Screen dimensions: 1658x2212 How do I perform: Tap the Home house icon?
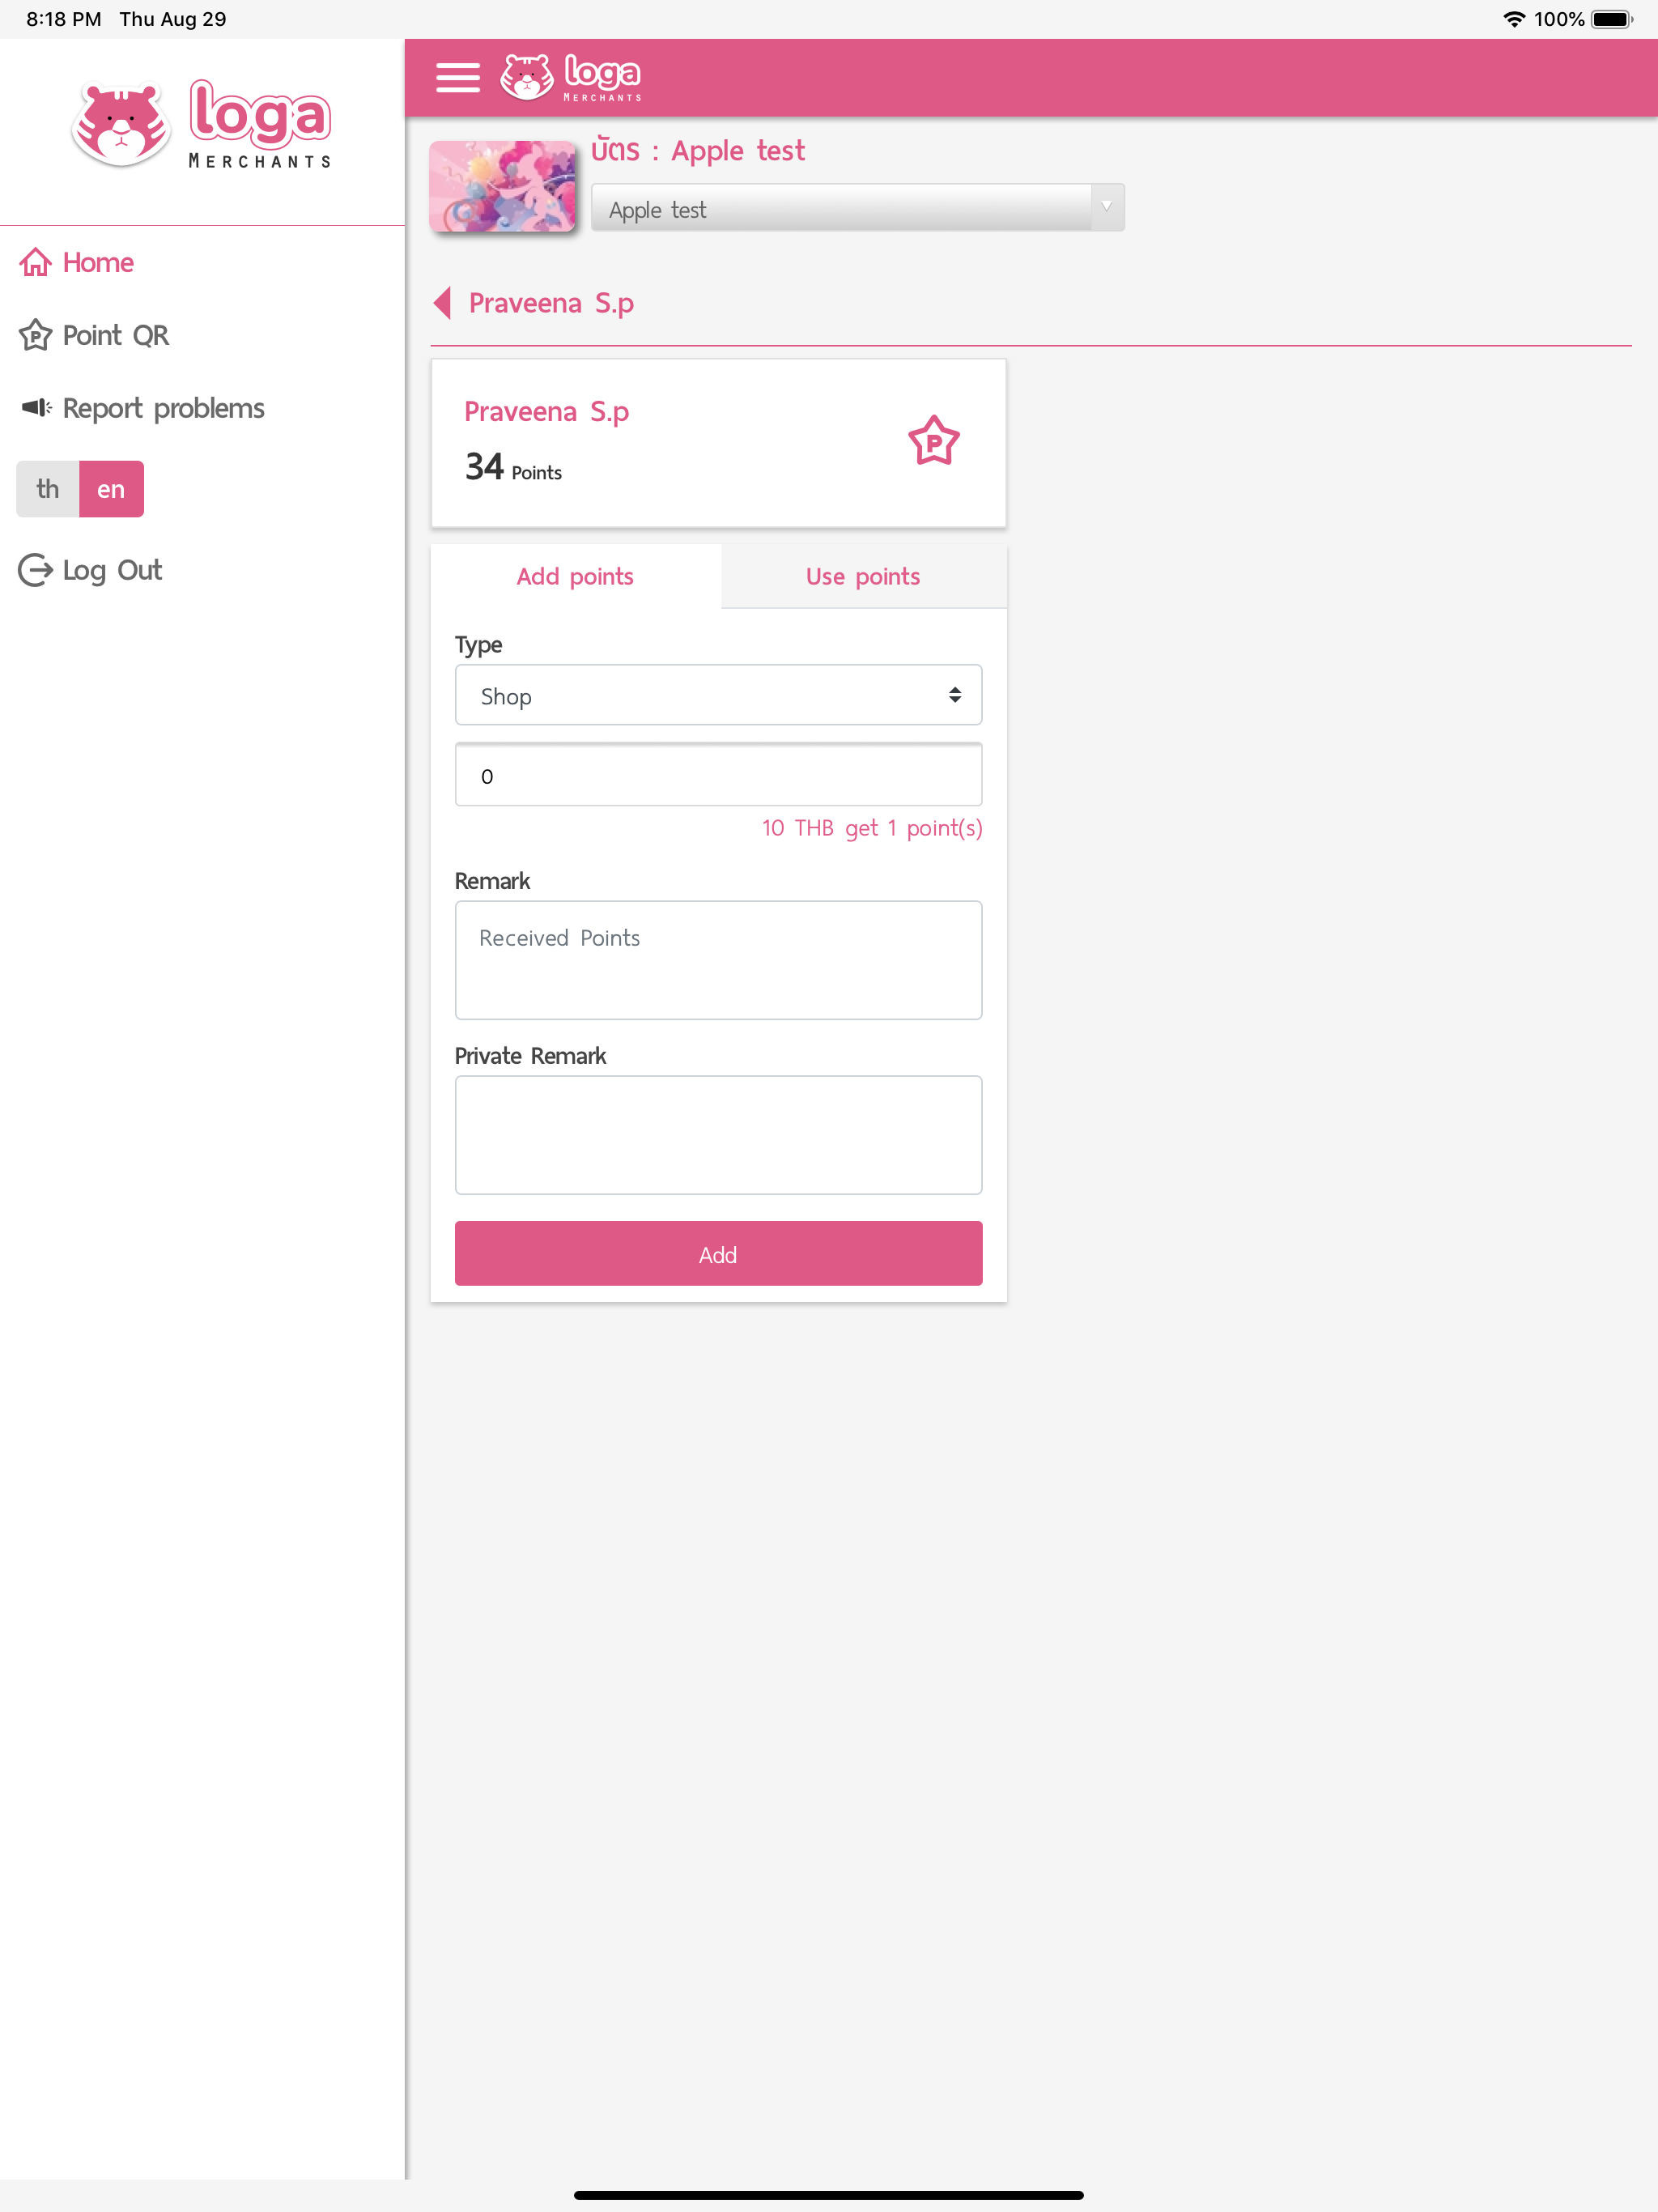click(x=35, y=262)
